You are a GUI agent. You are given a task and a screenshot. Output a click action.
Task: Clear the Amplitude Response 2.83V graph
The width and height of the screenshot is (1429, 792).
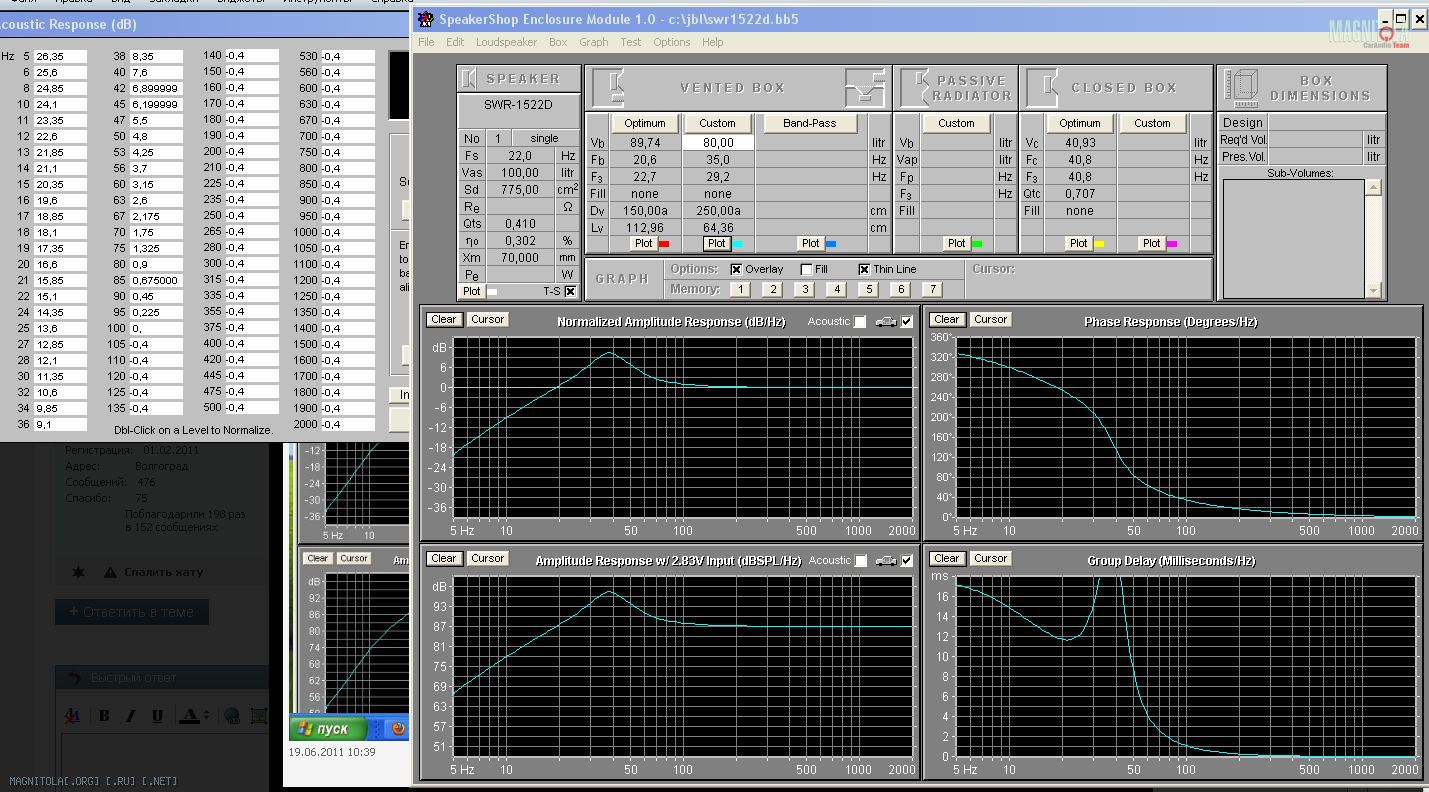(444, 559)
